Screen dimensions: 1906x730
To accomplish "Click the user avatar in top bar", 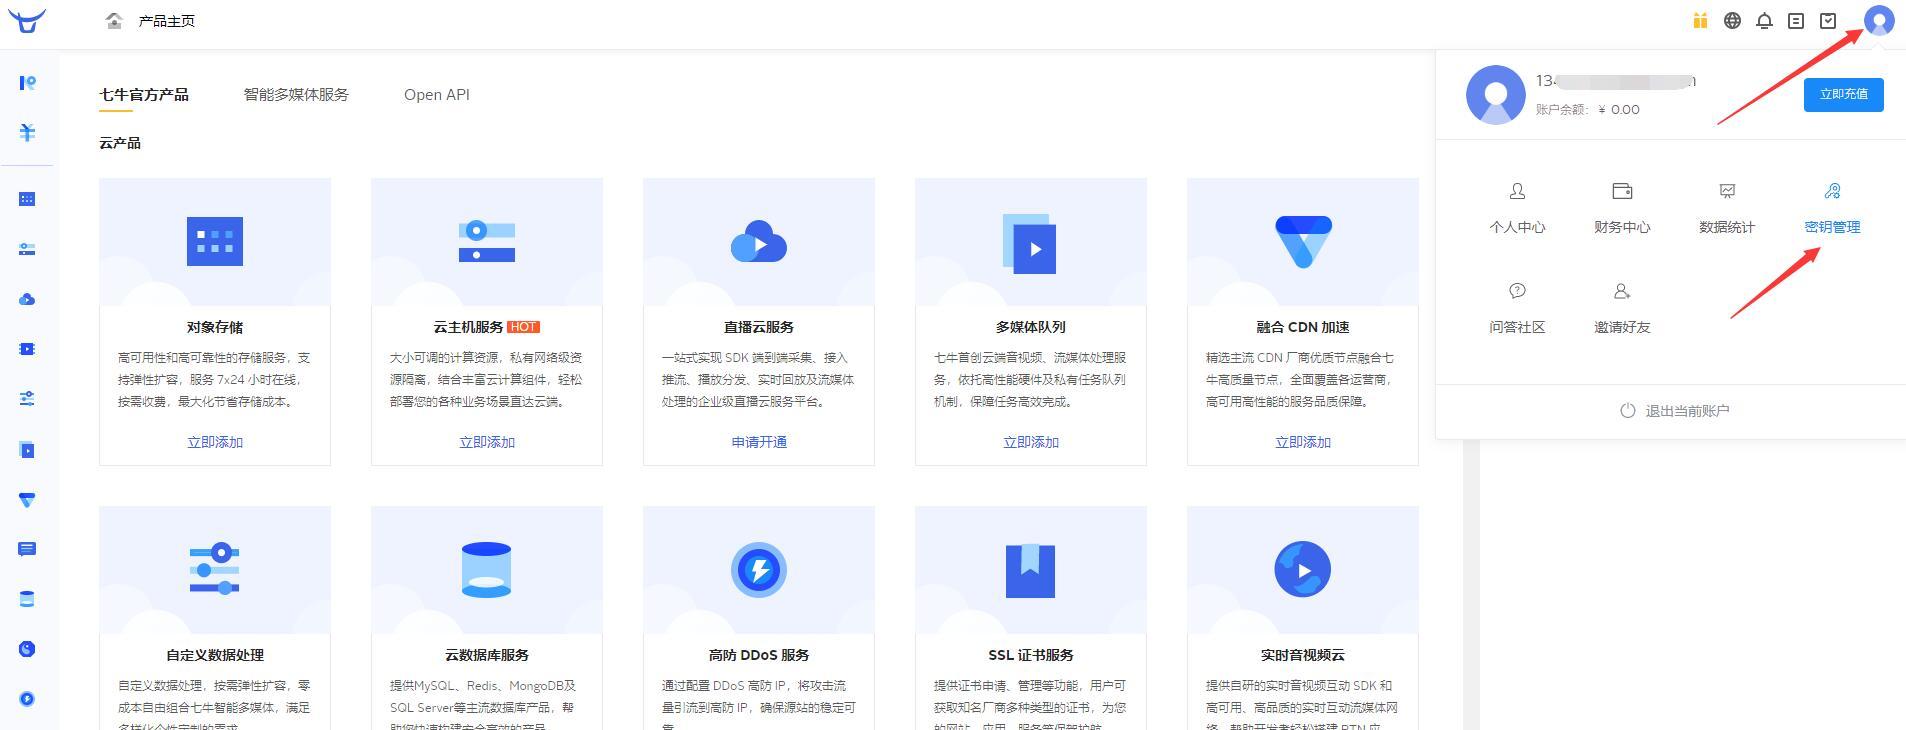I will 1879,21.
